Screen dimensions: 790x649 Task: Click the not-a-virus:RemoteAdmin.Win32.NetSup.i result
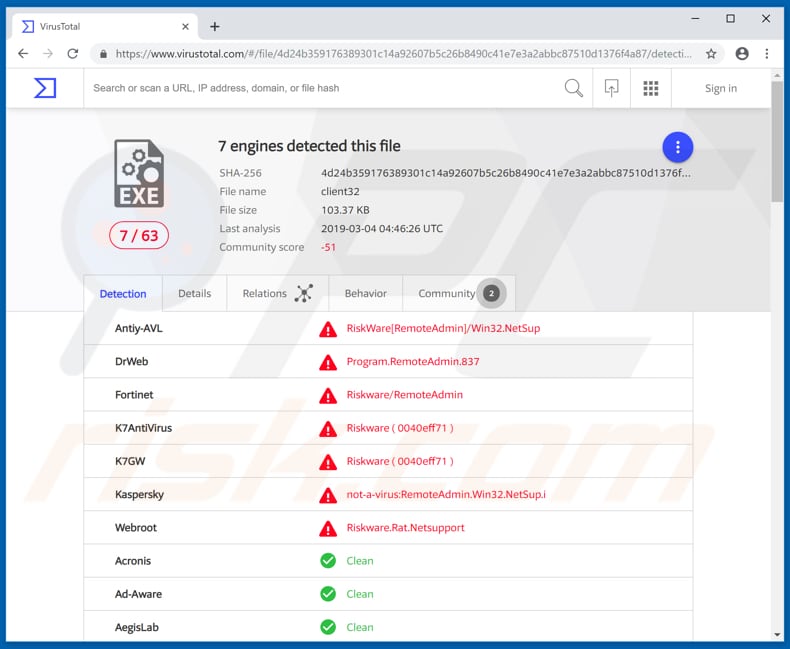click(446, 494)
